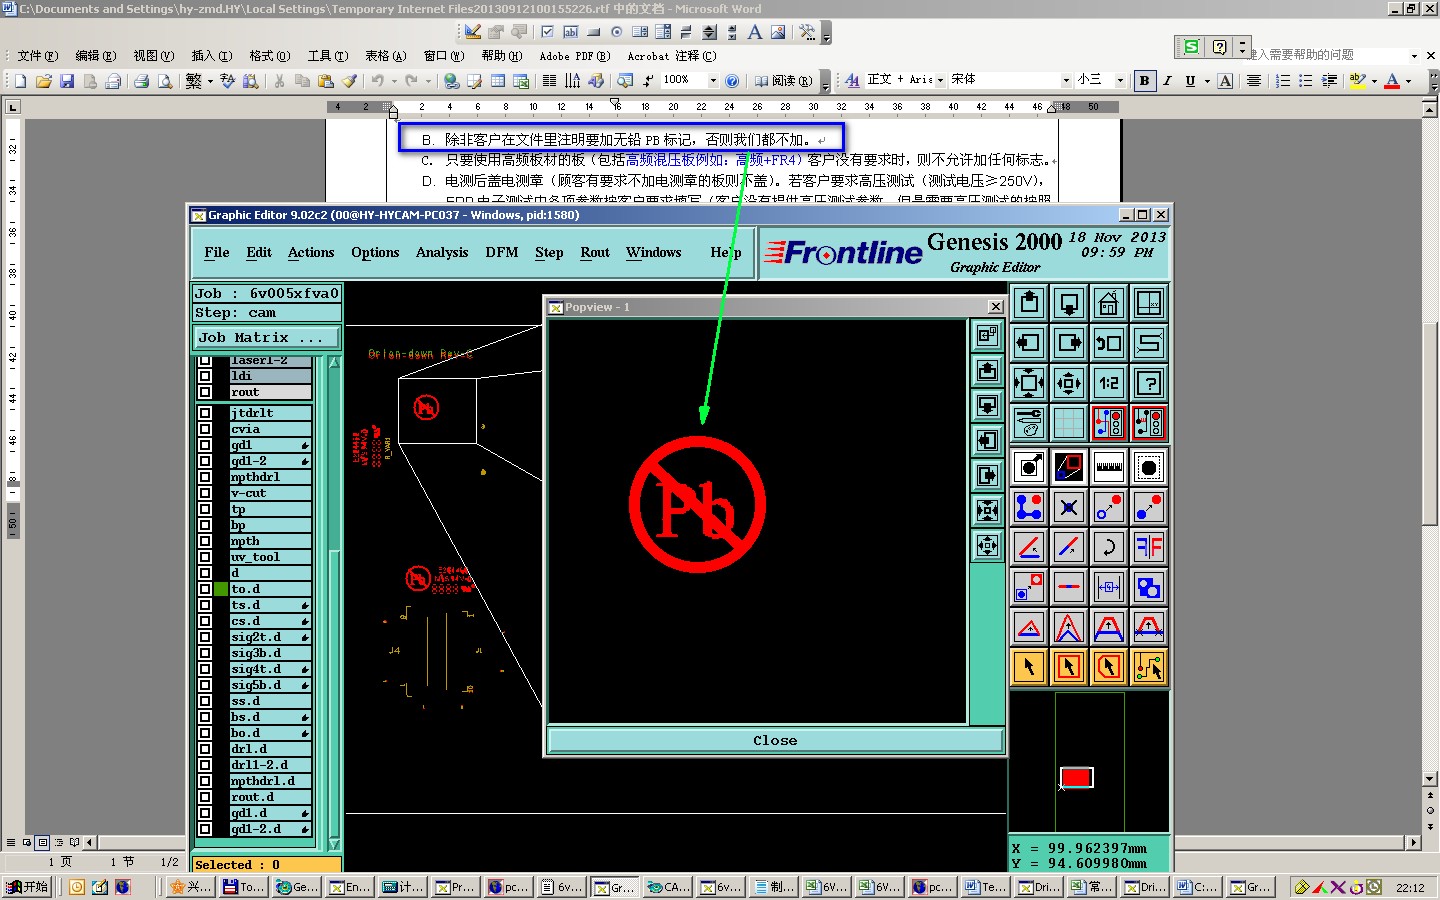Open the Word 格式(O) menu
Viewport: 1440px width, 900px height.
pos(270,56)
